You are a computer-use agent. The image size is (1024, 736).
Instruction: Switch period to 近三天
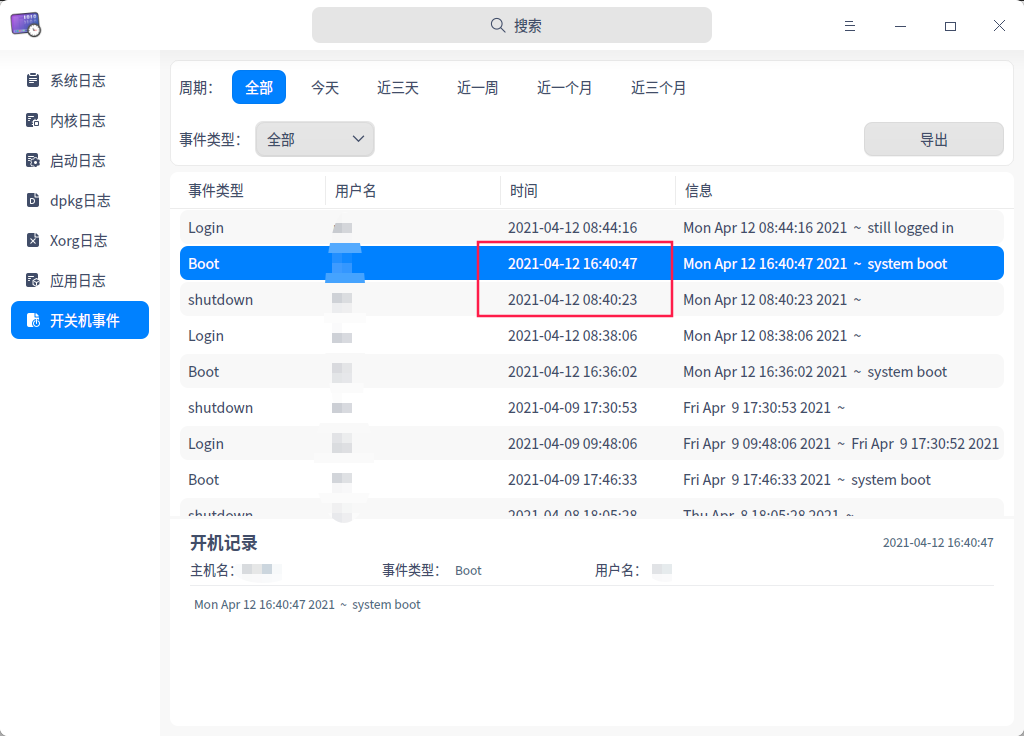click(398, 88)
